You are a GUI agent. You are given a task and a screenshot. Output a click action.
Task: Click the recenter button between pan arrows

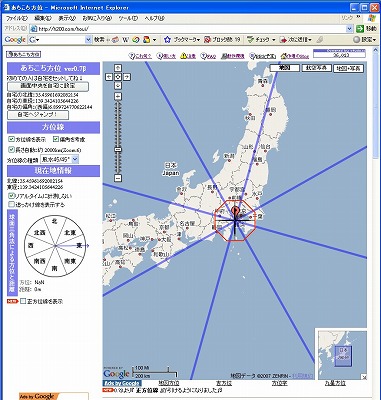118,77
